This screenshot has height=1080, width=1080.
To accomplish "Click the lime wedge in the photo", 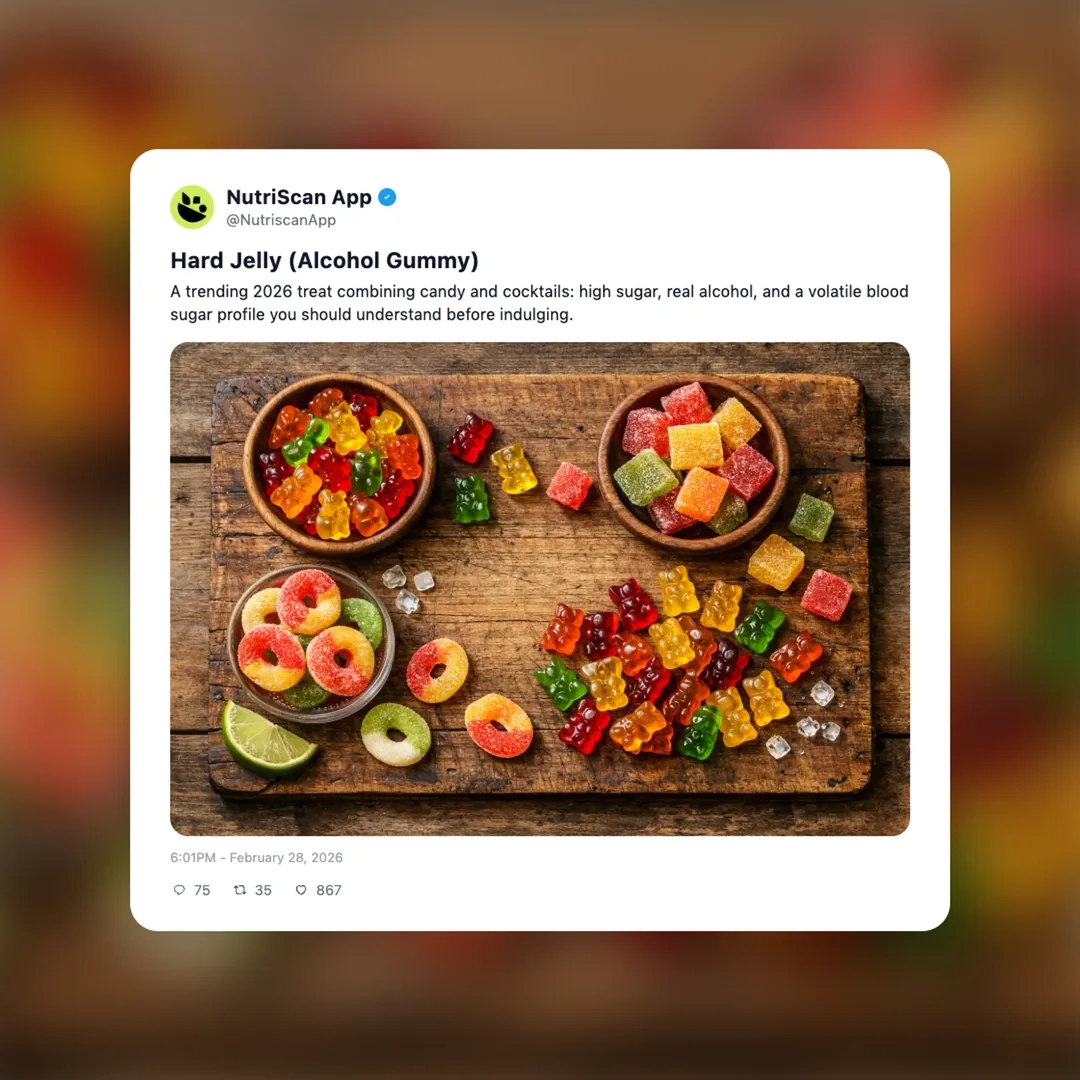I will (268, 738).
